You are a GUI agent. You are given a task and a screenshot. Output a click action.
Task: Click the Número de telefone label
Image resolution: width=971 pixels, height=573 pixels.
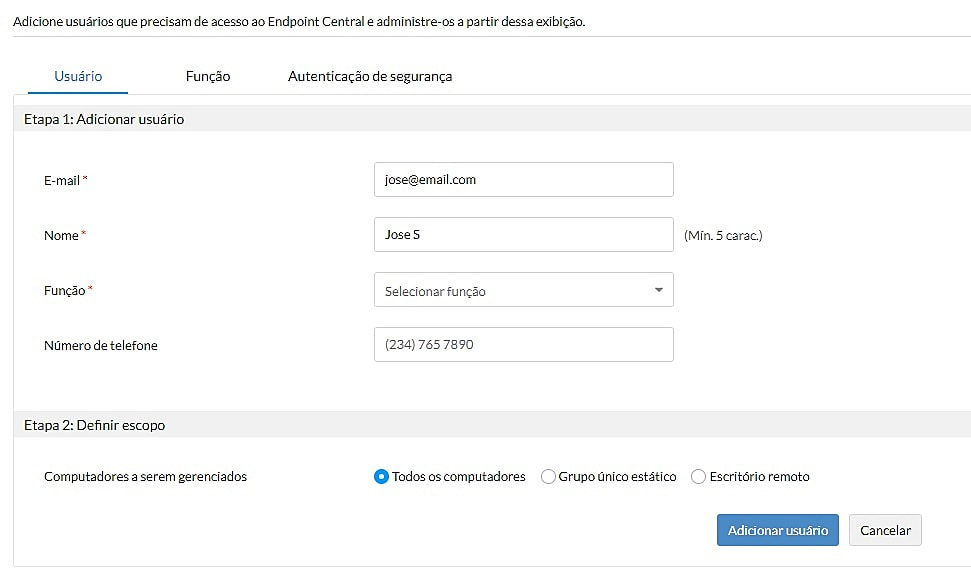point(101,346)
